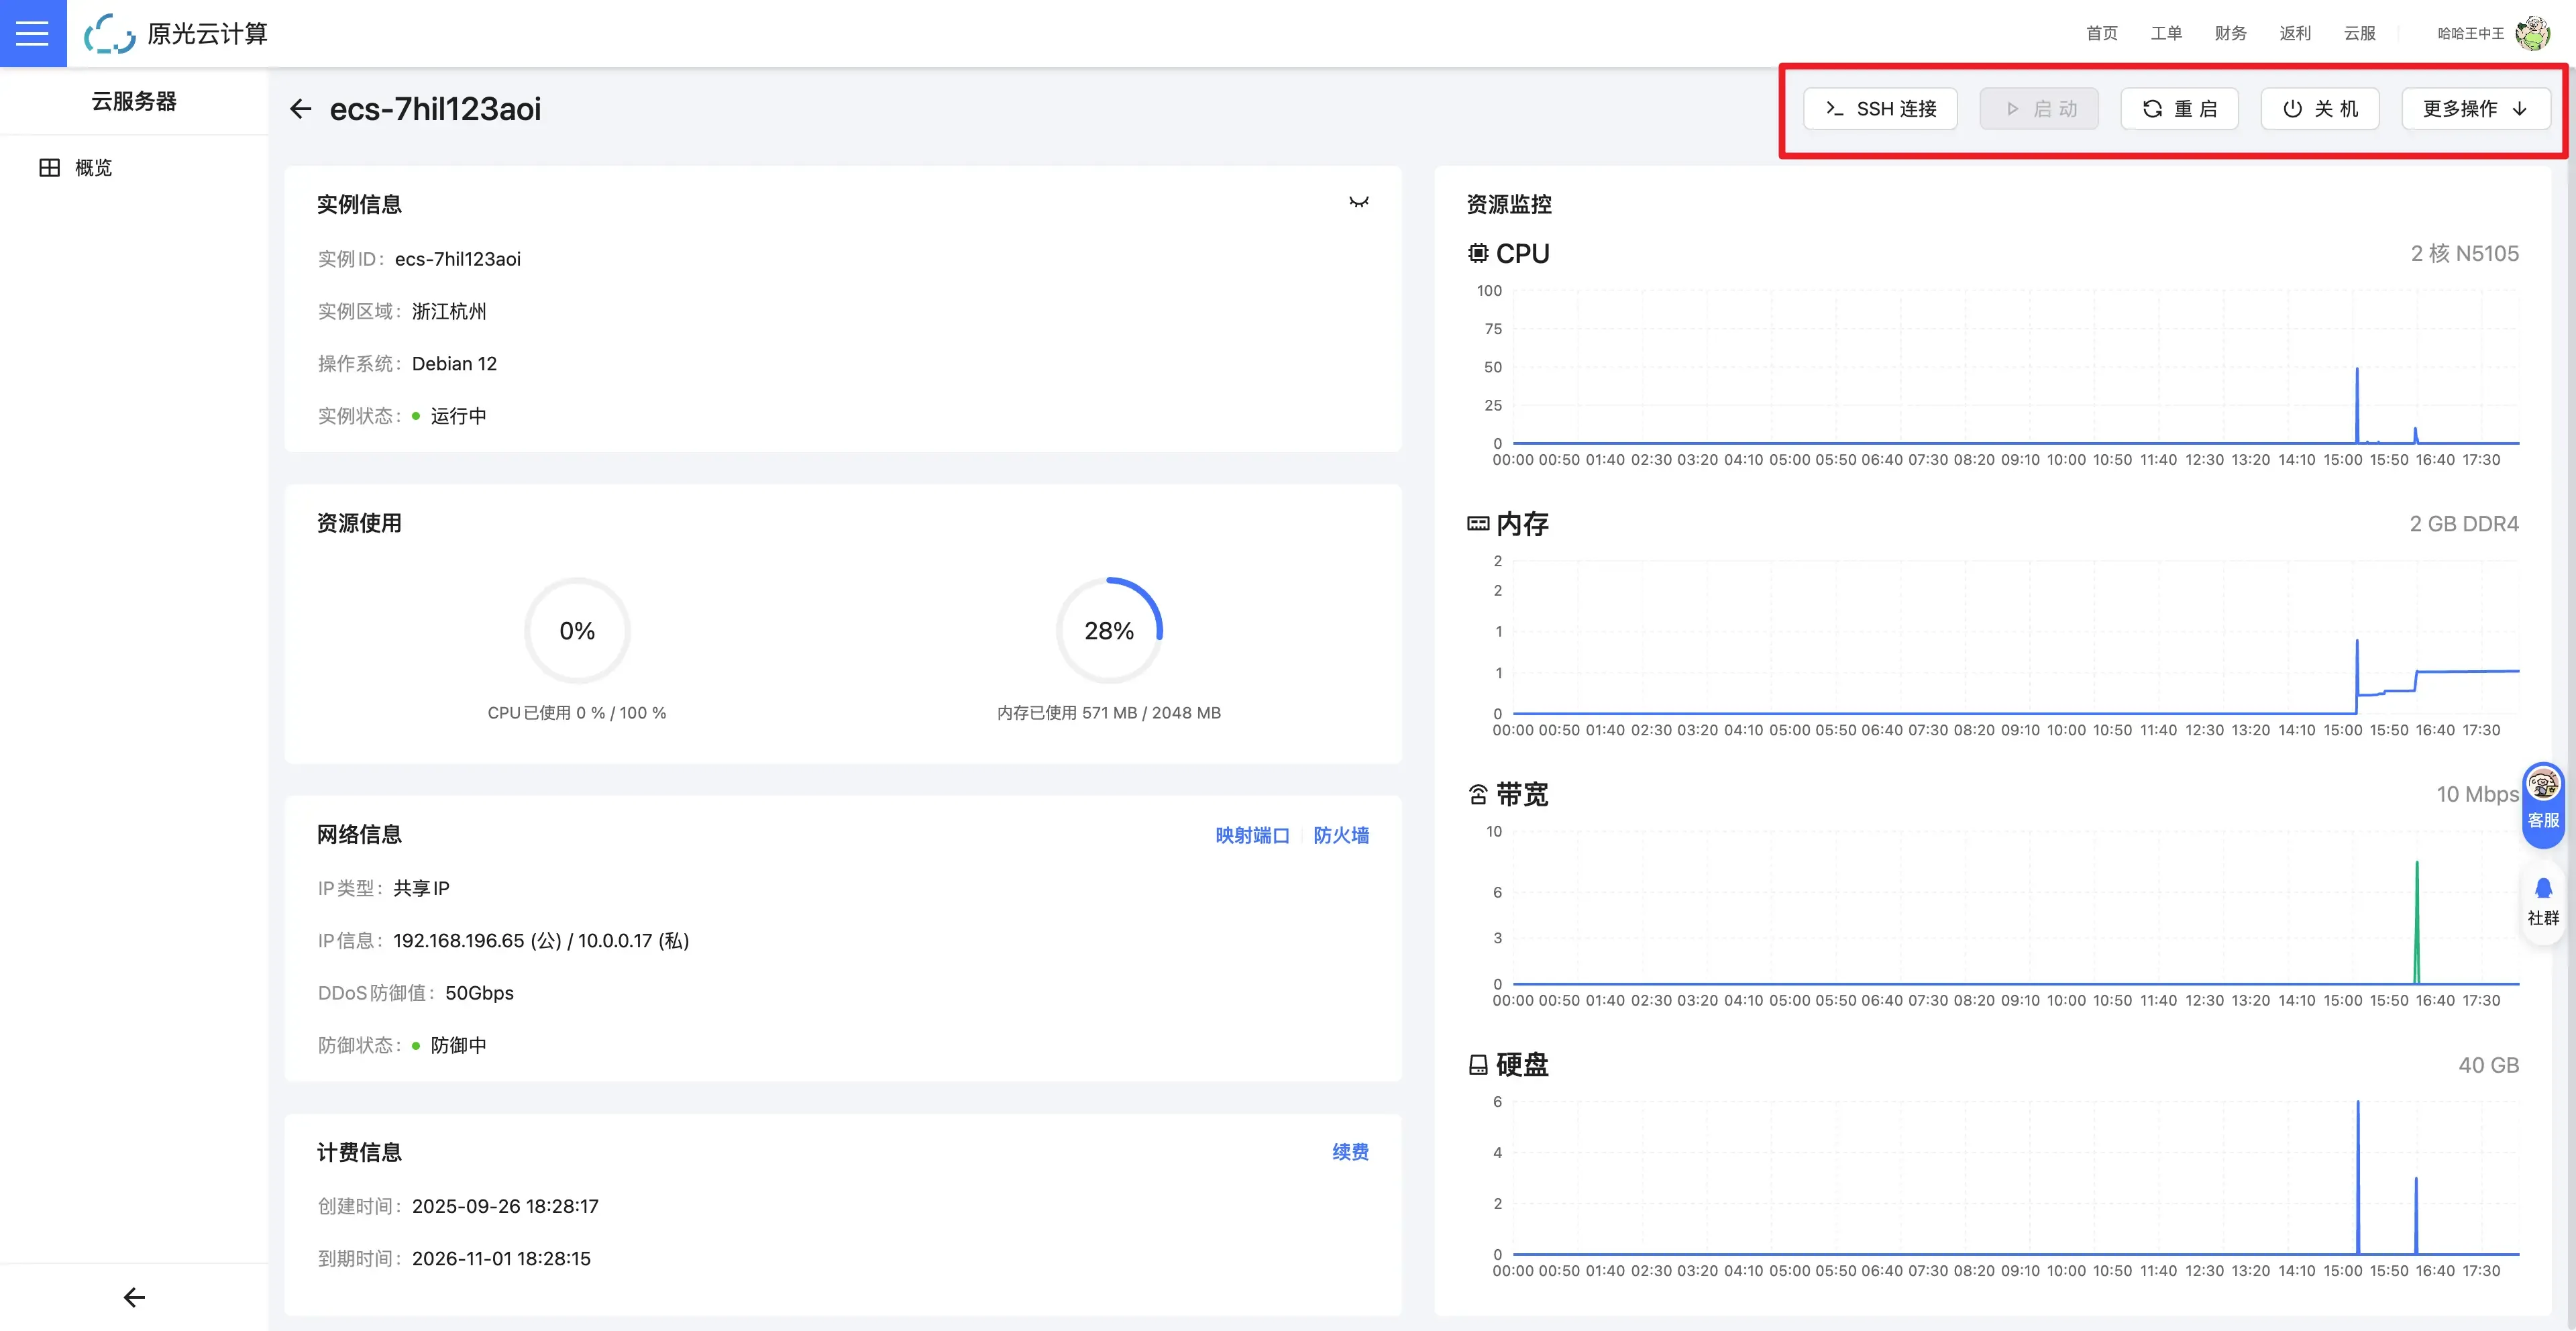The width and height of the screenshot is (2576, 1331).
Task: Click the 映射端口 link
Action: point(1252,835)
